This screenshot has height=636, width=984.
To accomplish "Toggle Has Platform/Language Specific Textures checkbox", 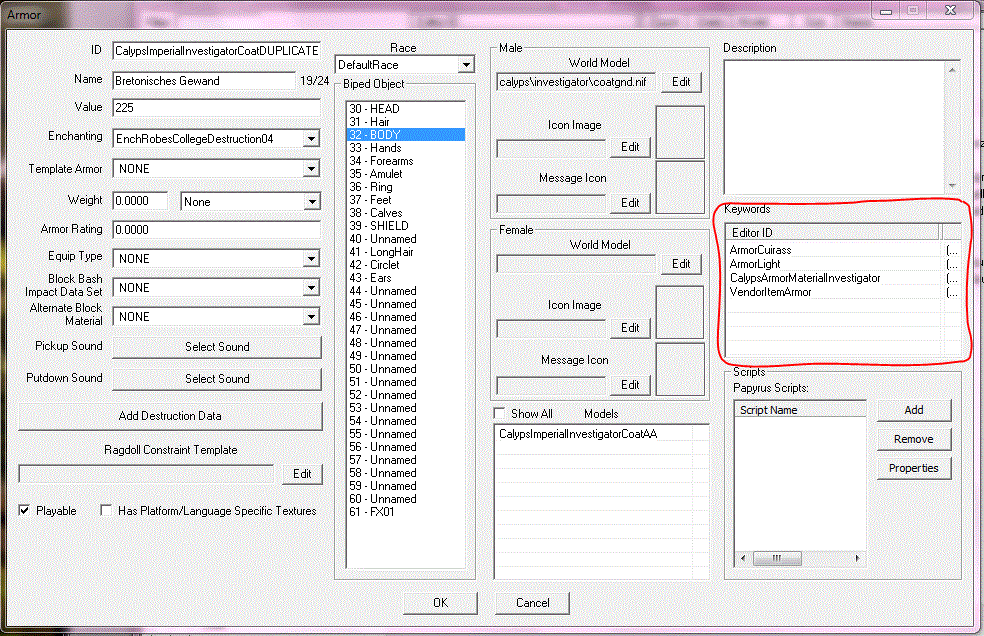I will click(107, 511).
